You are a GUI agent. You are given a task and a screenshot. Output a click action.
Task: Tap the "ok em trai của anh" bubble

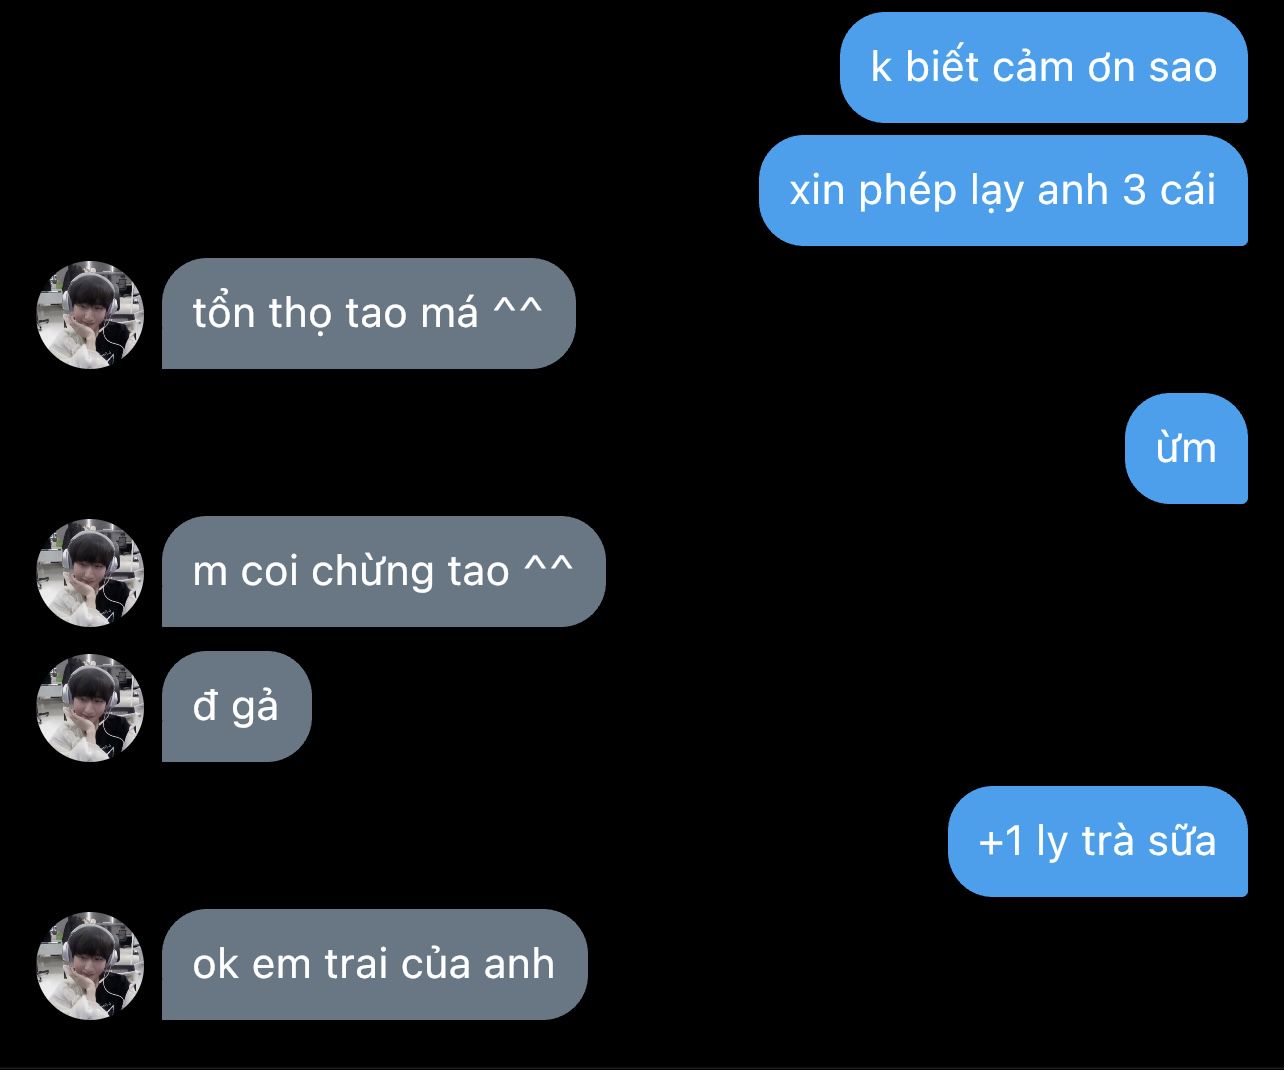[375, 965]
